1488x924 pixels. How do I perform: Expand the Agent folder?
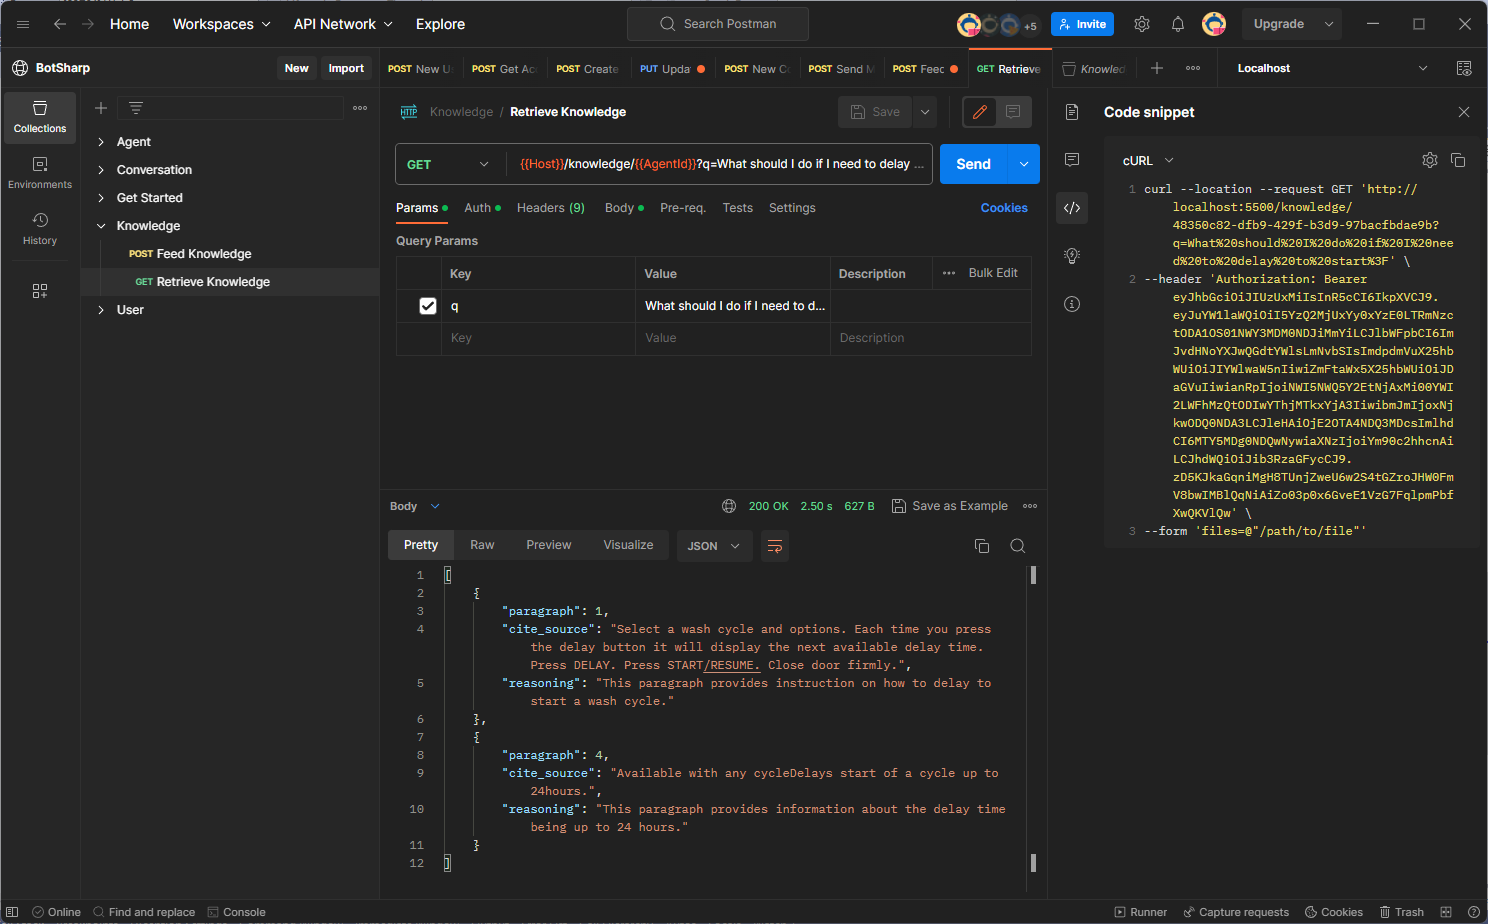click(x=101, y=142)
